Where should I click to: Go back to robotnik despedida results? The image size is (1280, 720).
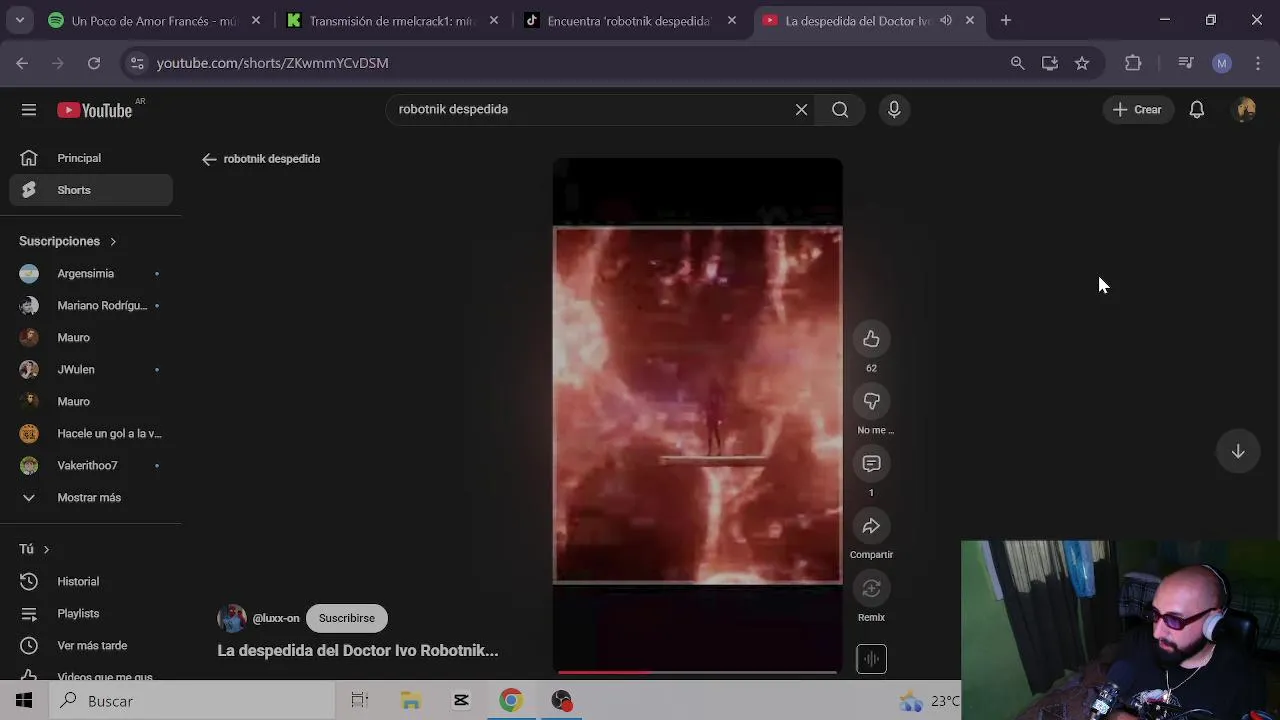209,159
